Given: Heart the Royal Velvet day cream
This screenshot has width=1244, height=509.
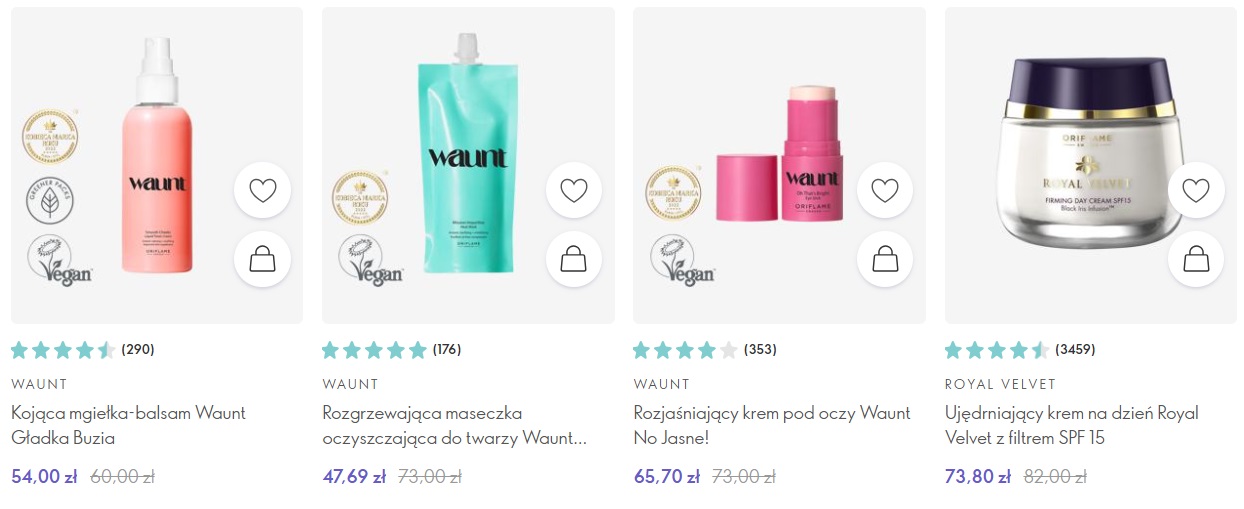Looking at the screenshot, I should point(1196,190).
